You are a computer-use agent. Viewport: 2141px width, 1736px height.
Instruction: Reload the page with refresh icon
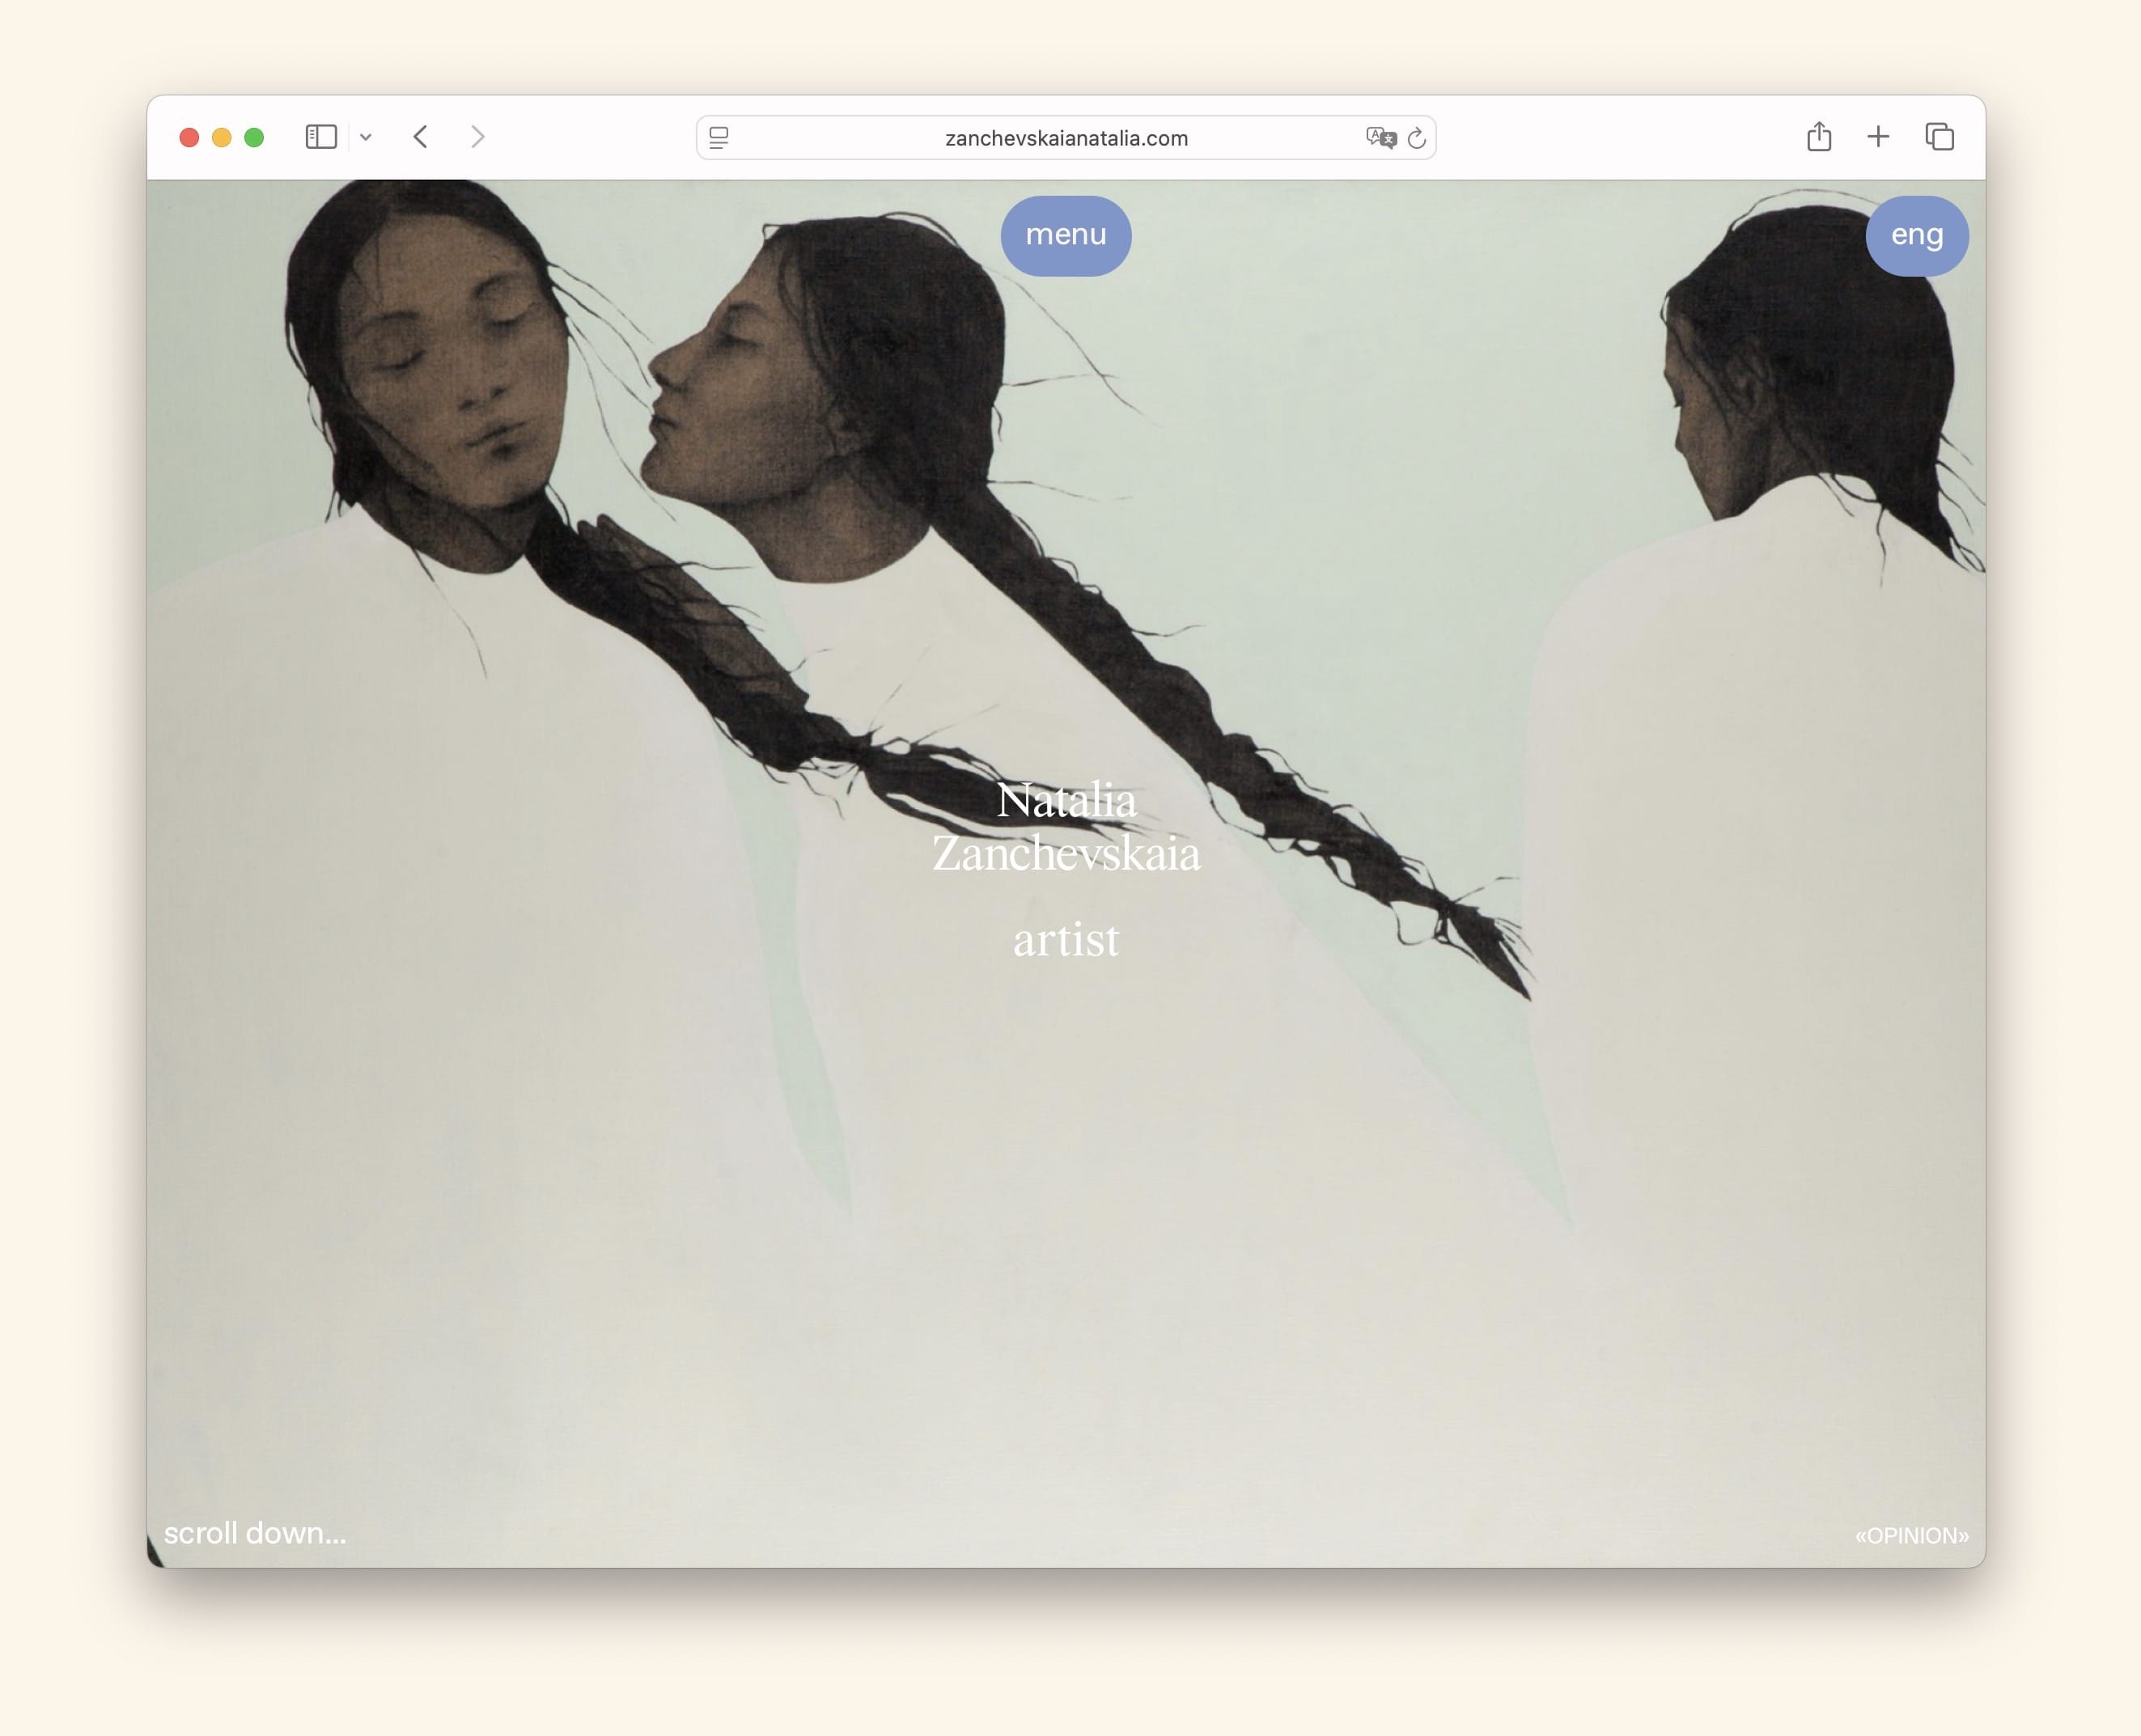click(1416, 138)
